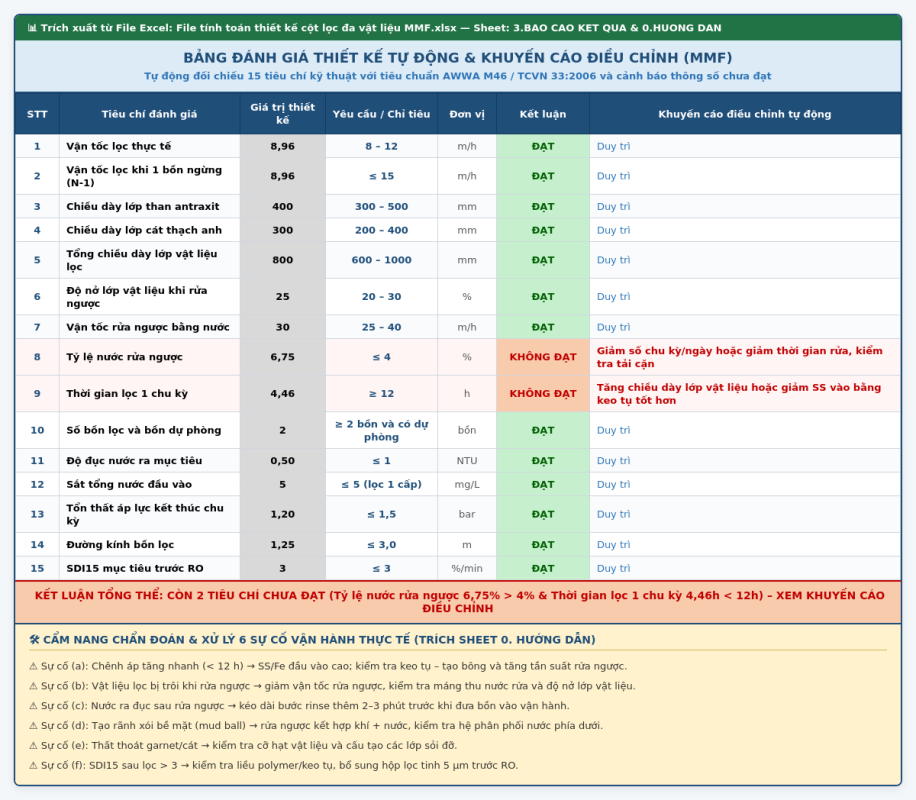Click the NTU unit cell
The width and height of the screenshot is (916, 800).
point(467,460)
